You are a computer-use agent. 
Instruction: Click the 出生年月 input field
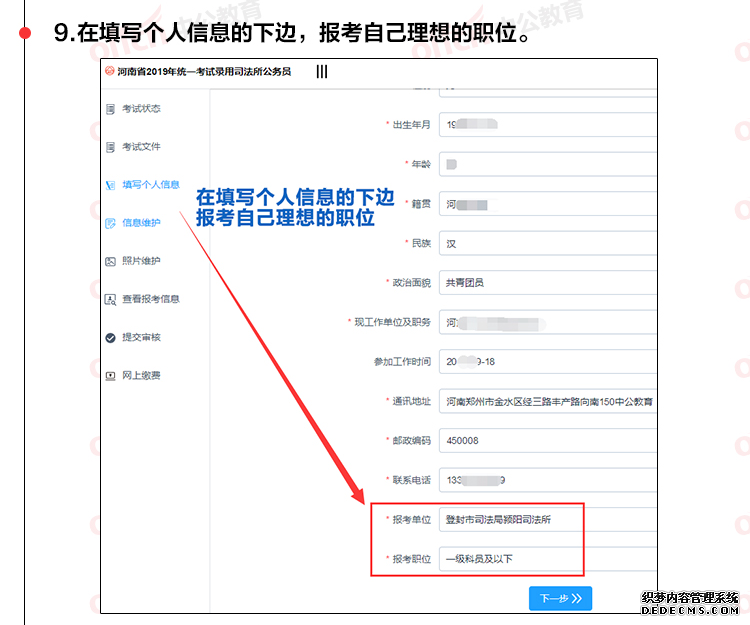(x=548, y=125)
